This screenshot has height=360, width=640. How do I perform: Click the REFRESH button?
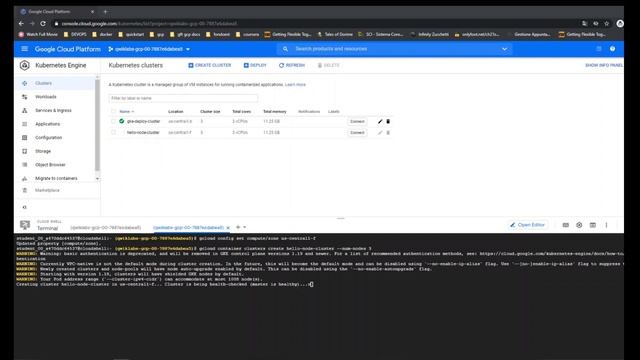pyautogui.click(x=292, y=65)
